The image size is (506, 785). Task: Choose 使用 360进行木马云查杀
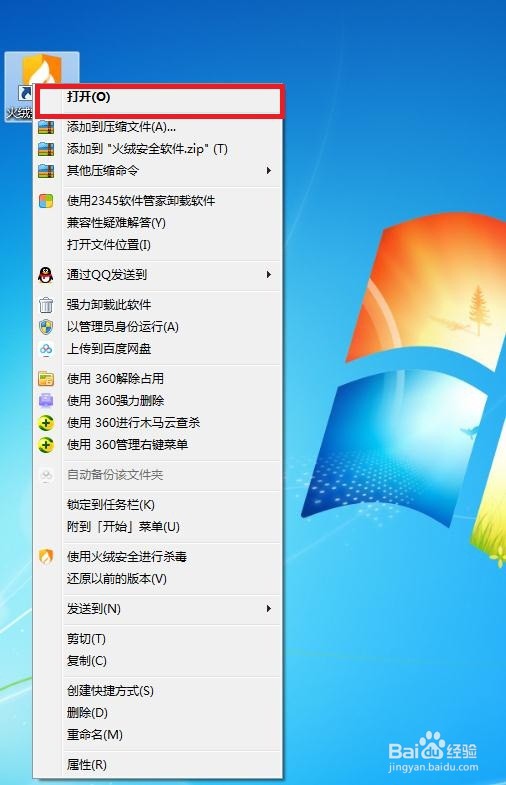click(158, 423)
